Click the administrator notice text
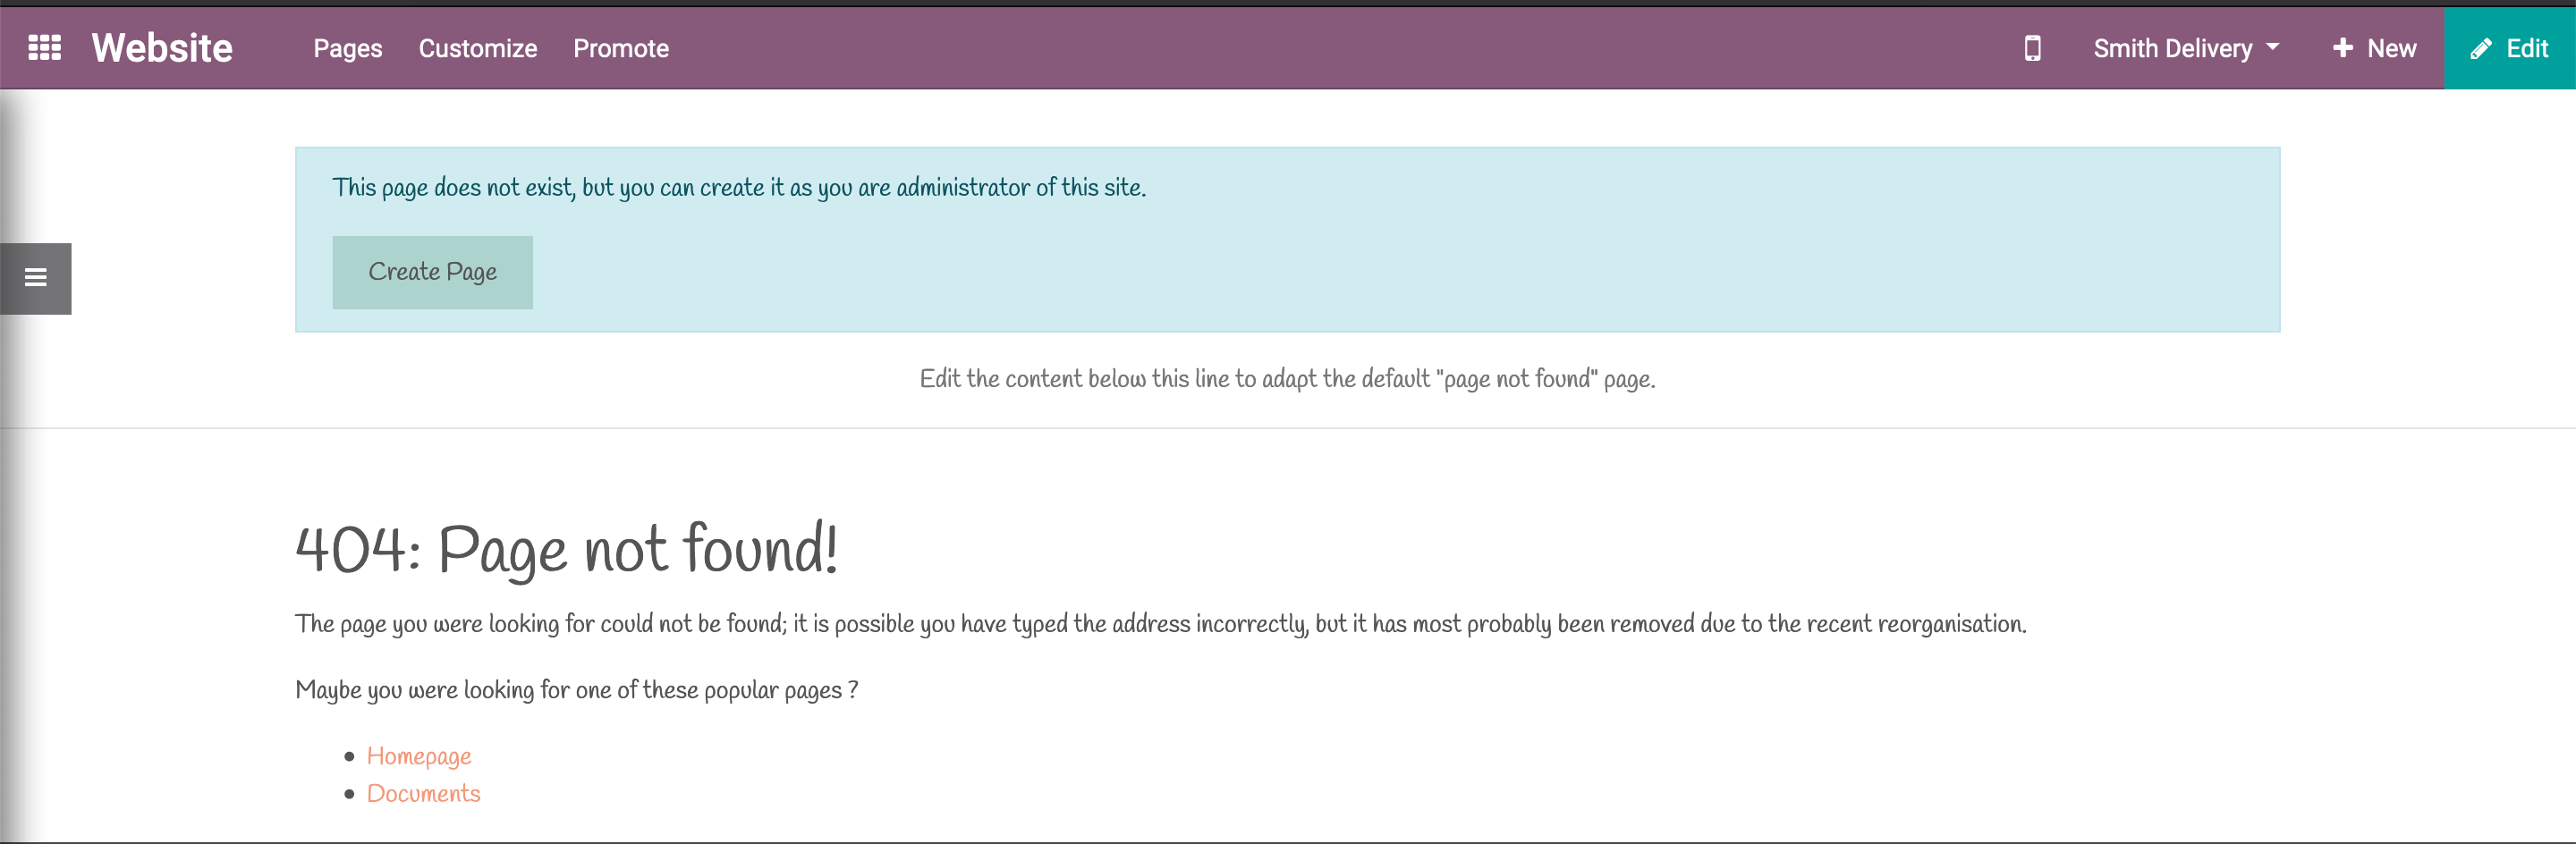Screen dimensions: 2576x844 pyautogui.click(x=740, y=188)
